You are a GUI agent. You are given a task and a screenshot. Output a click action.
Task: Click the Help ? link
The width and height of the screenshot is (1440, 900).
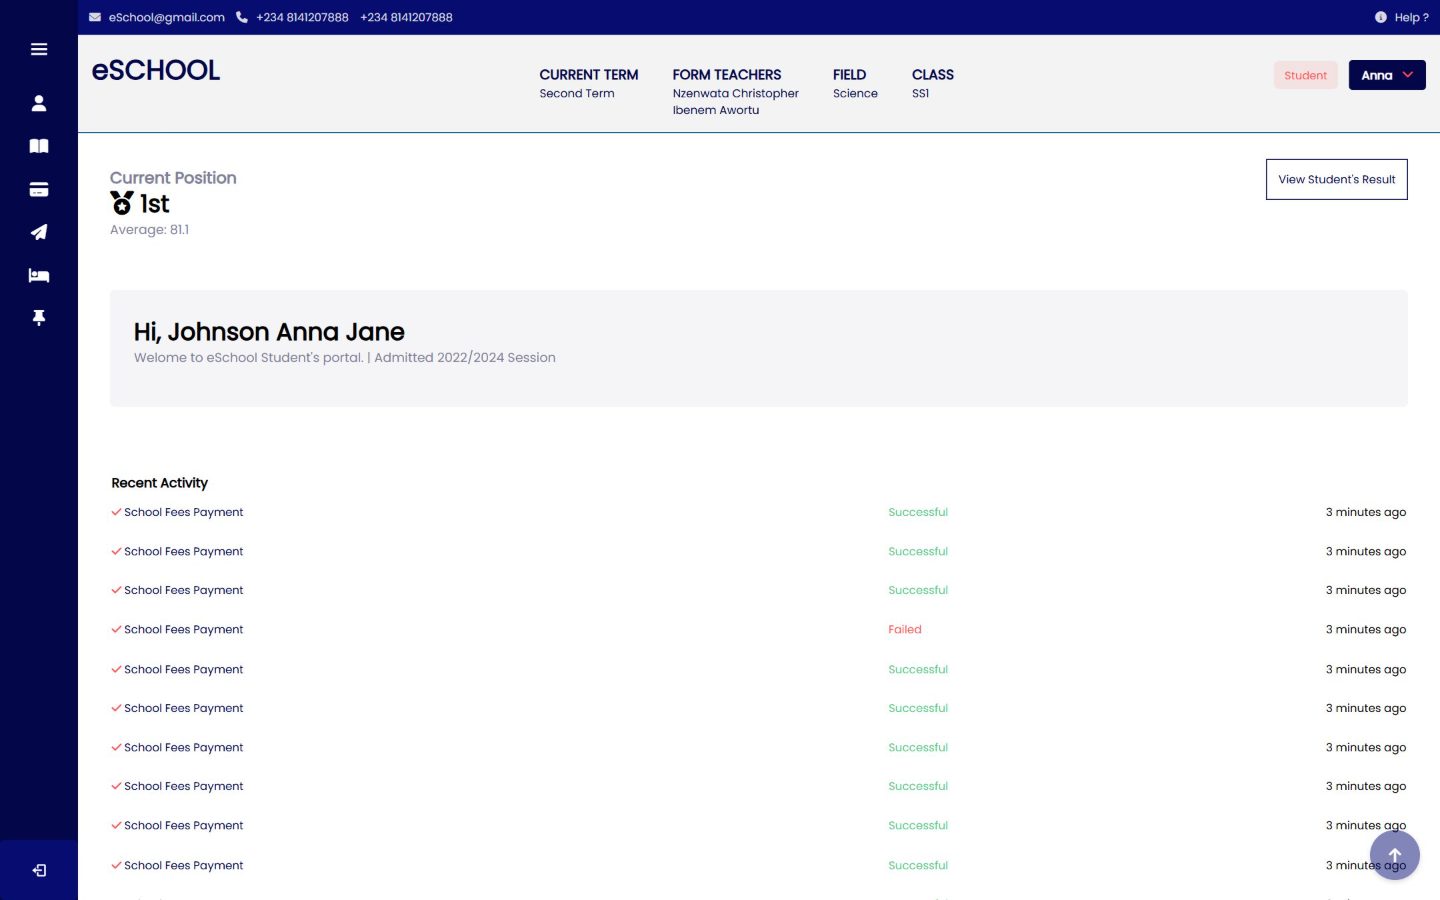click(x=1411, y=17)
